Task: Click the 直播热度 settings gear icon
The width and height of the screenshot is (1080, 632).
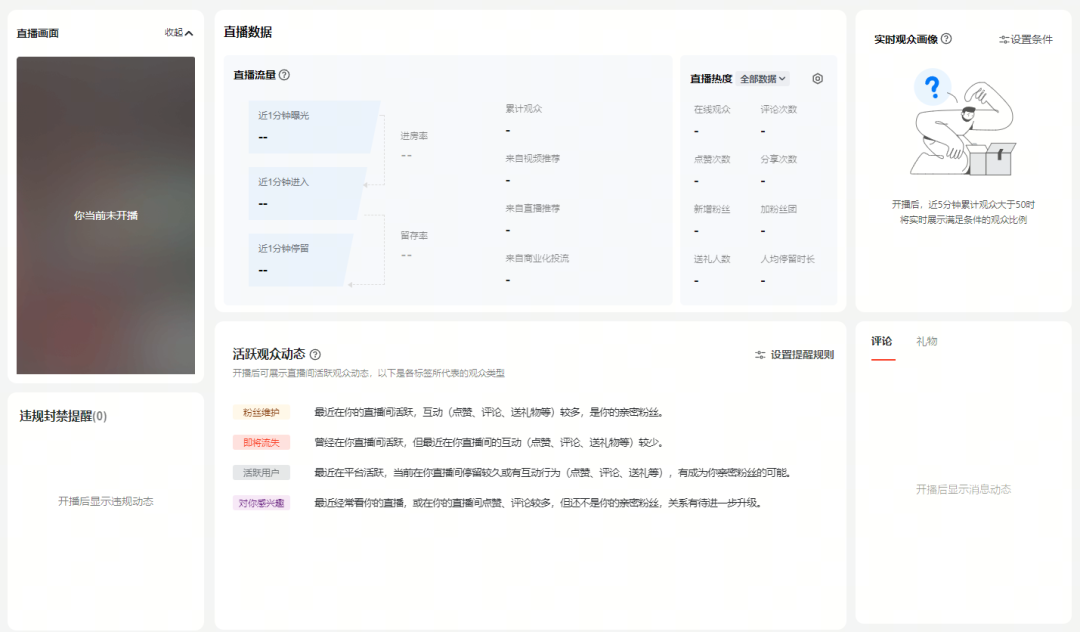Action: pos(816,79)
